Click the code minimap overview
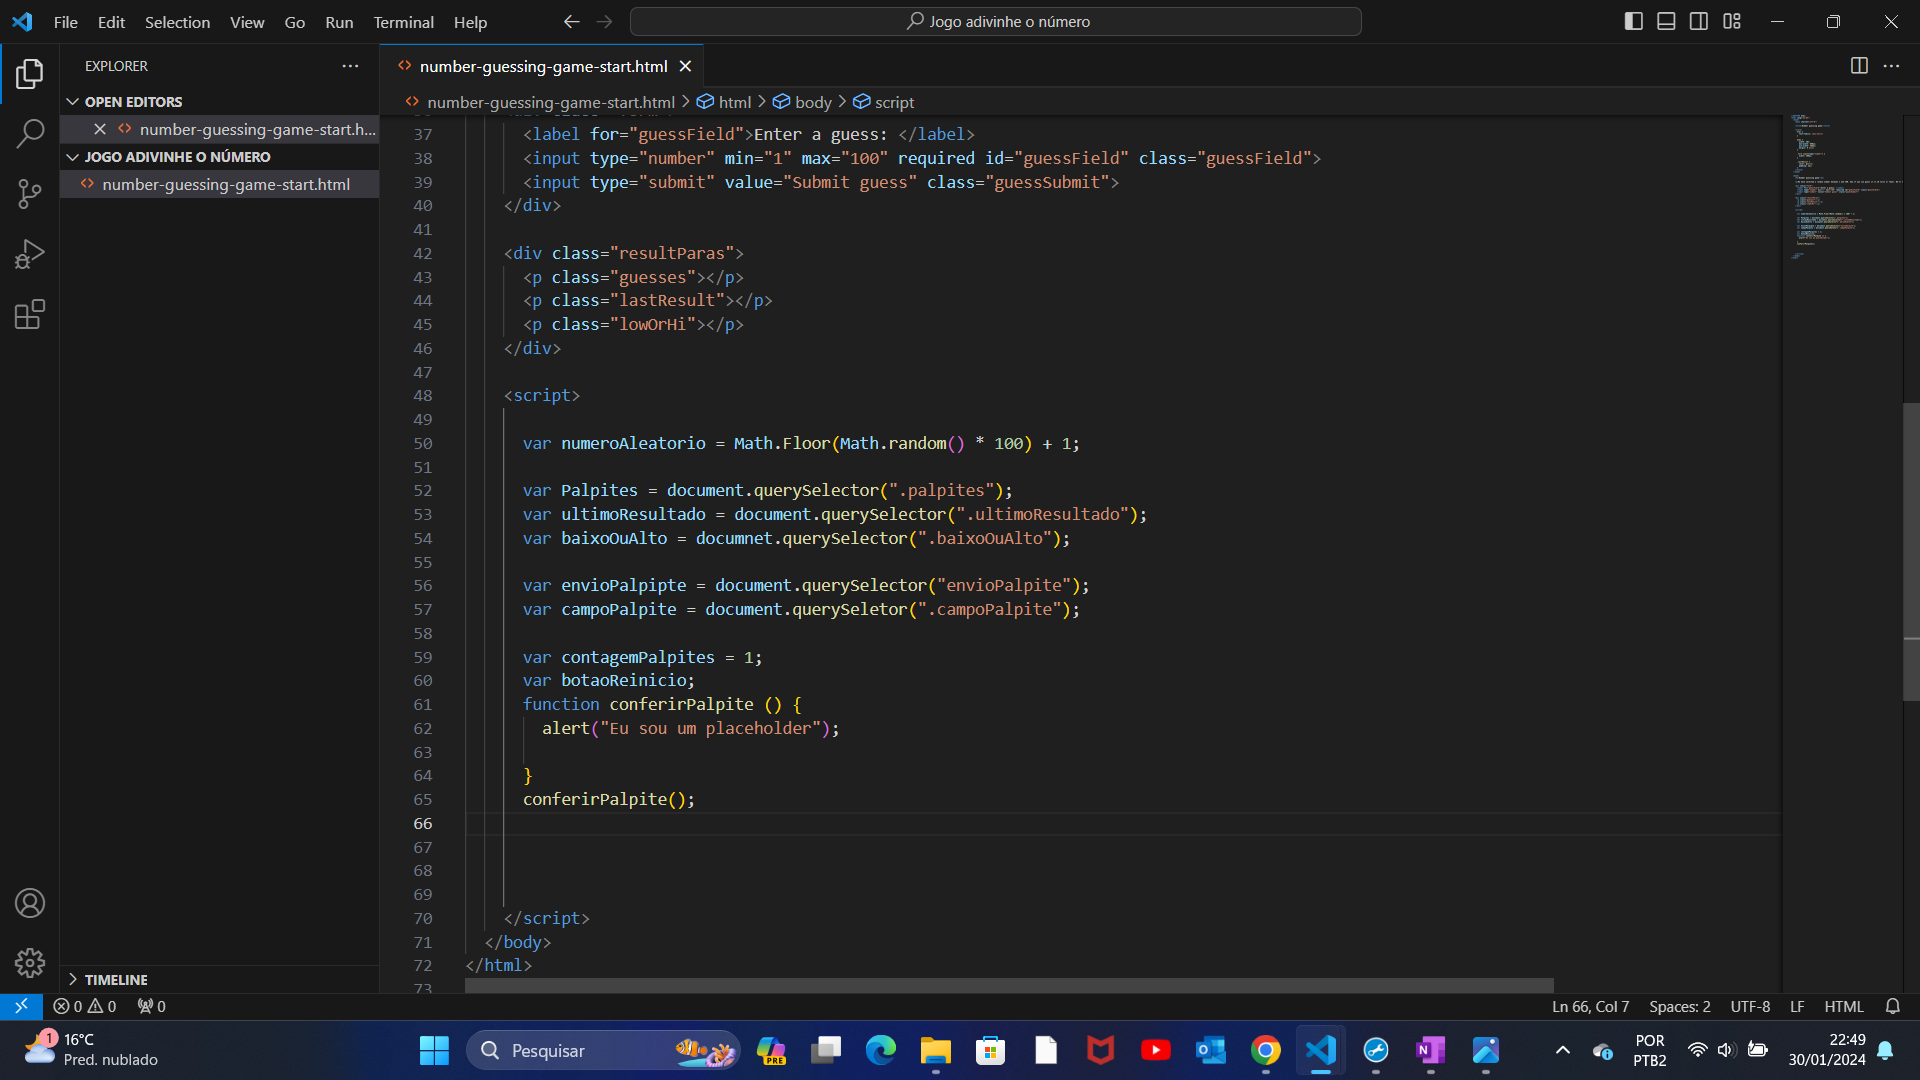The width and height of the screenshot is (1920, 1080). point(1842,186)
